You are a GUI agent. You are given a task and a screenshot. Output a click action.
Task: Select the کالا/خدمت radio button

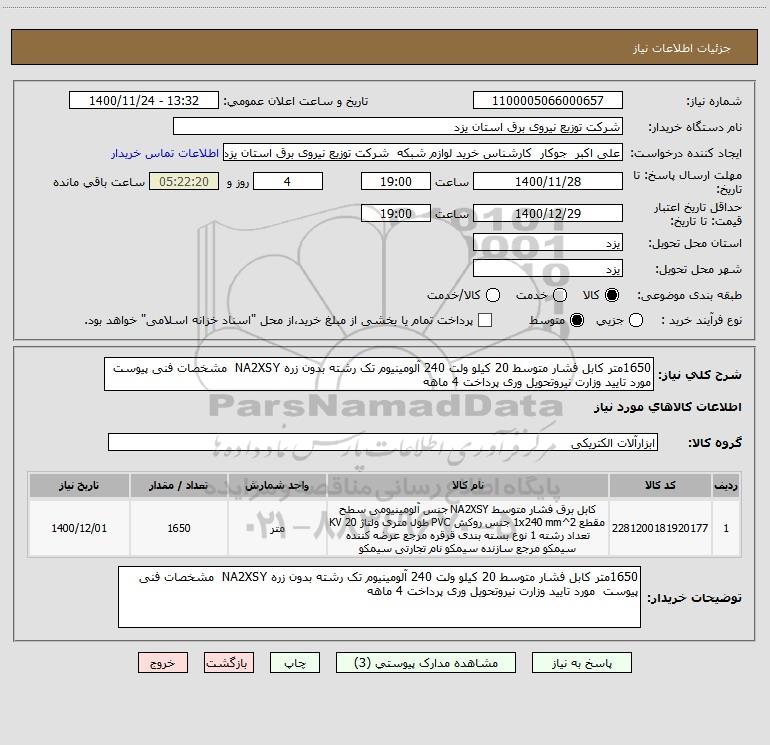point(493,295)
